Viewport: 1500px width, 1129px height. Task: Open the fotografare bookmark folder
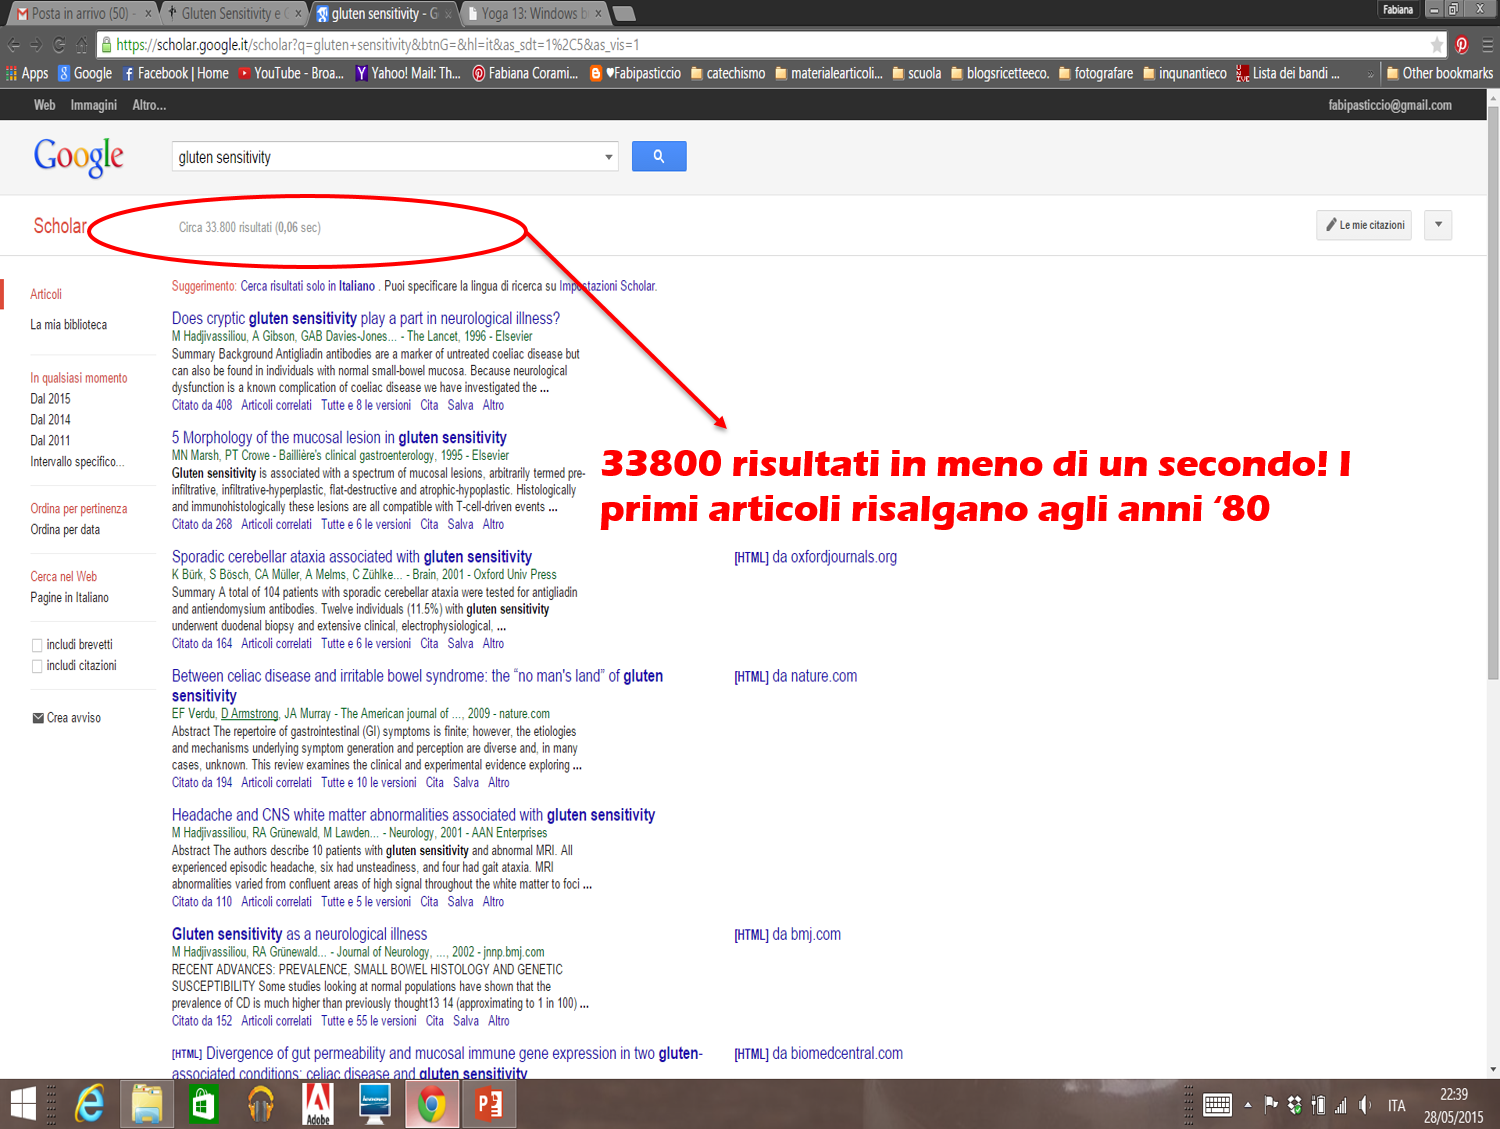[1095, 73]
